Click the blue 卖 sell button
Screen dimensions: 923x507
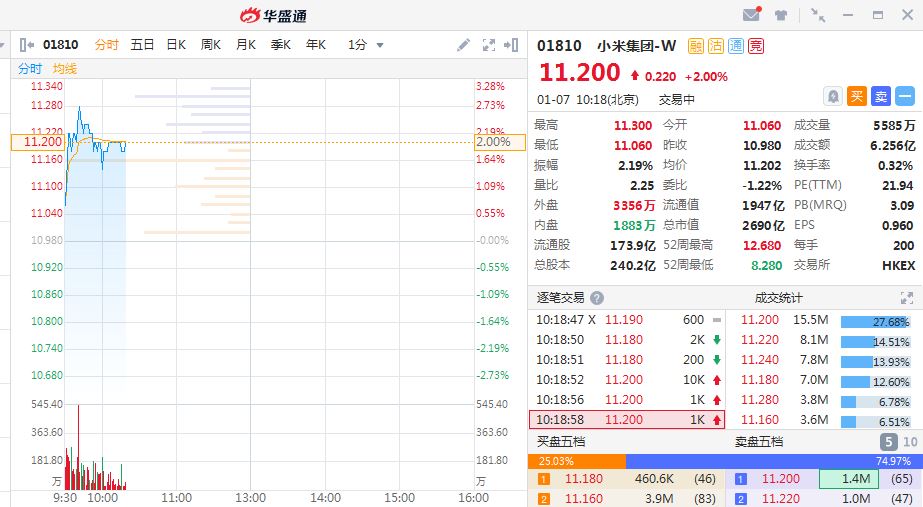click(881, 96)
